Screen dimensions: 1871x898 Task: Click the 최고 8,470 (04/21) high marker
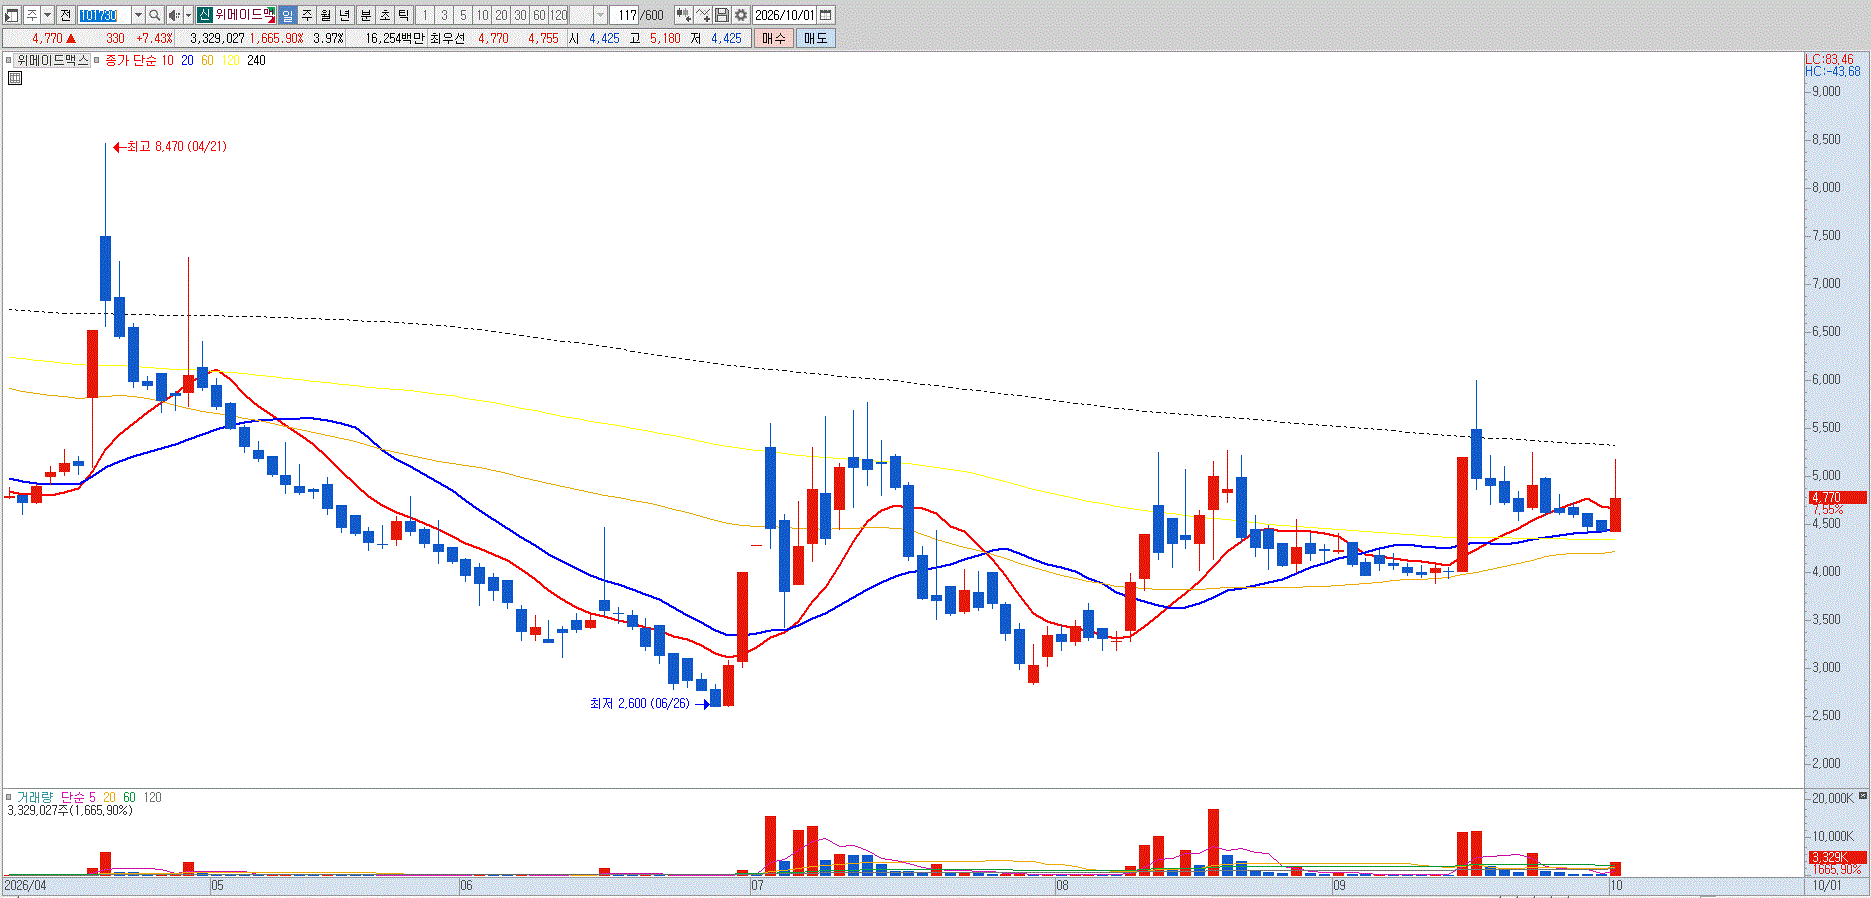170,147
